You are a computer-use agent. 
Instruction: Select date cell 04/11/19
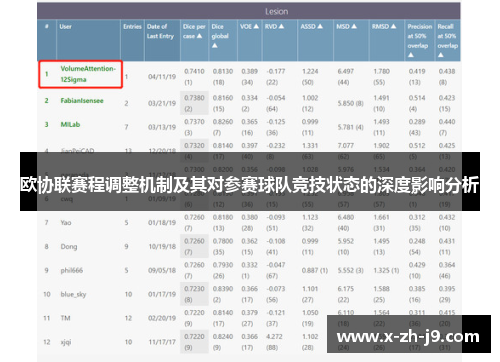point(162,77)
